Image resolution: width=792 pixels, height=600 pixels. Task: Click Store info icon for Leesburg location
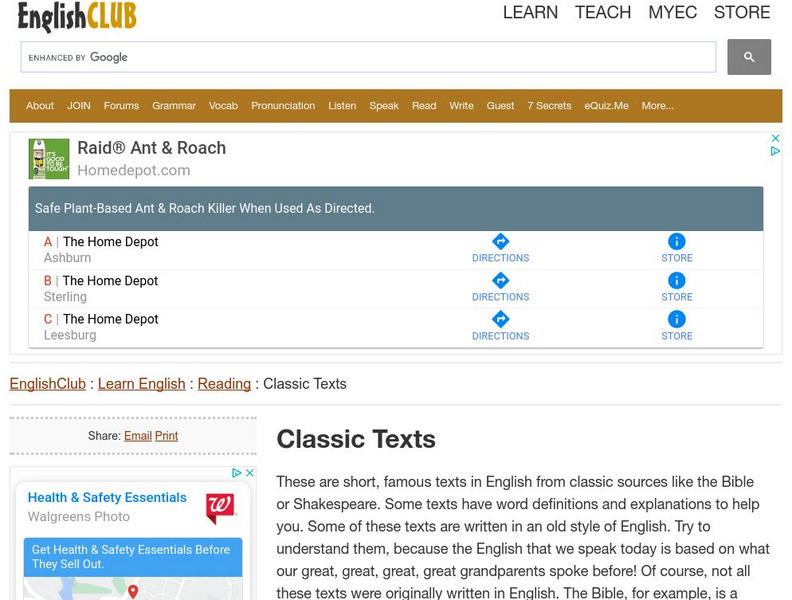click(x=676, y=319)
